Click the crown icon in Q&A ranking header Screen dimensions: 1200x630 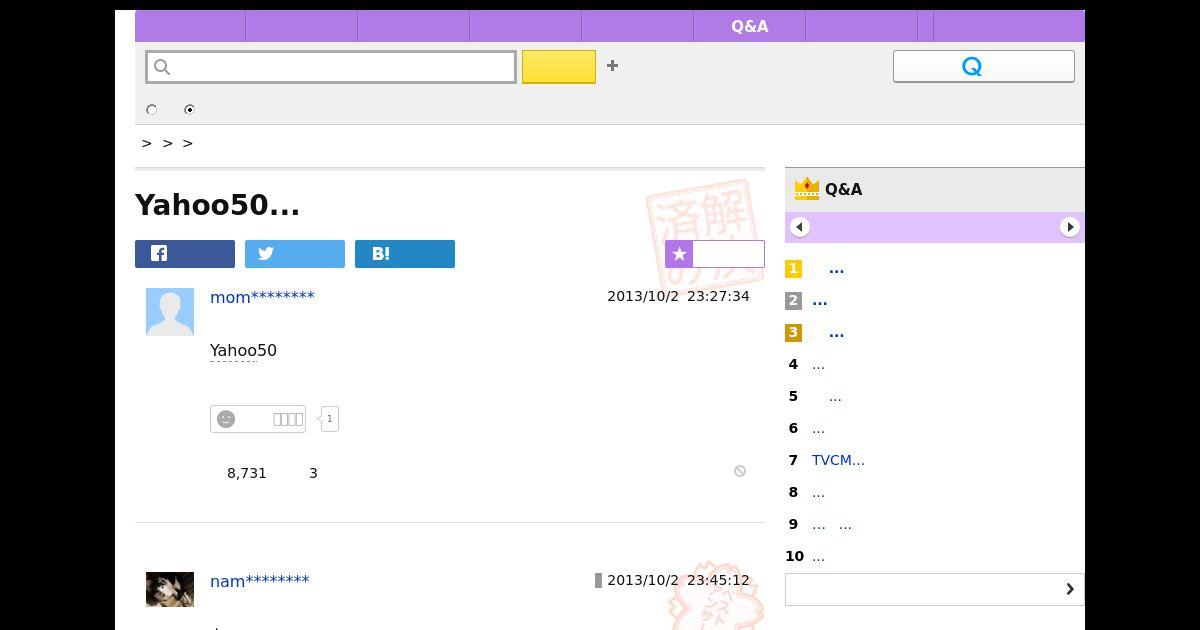806,188
